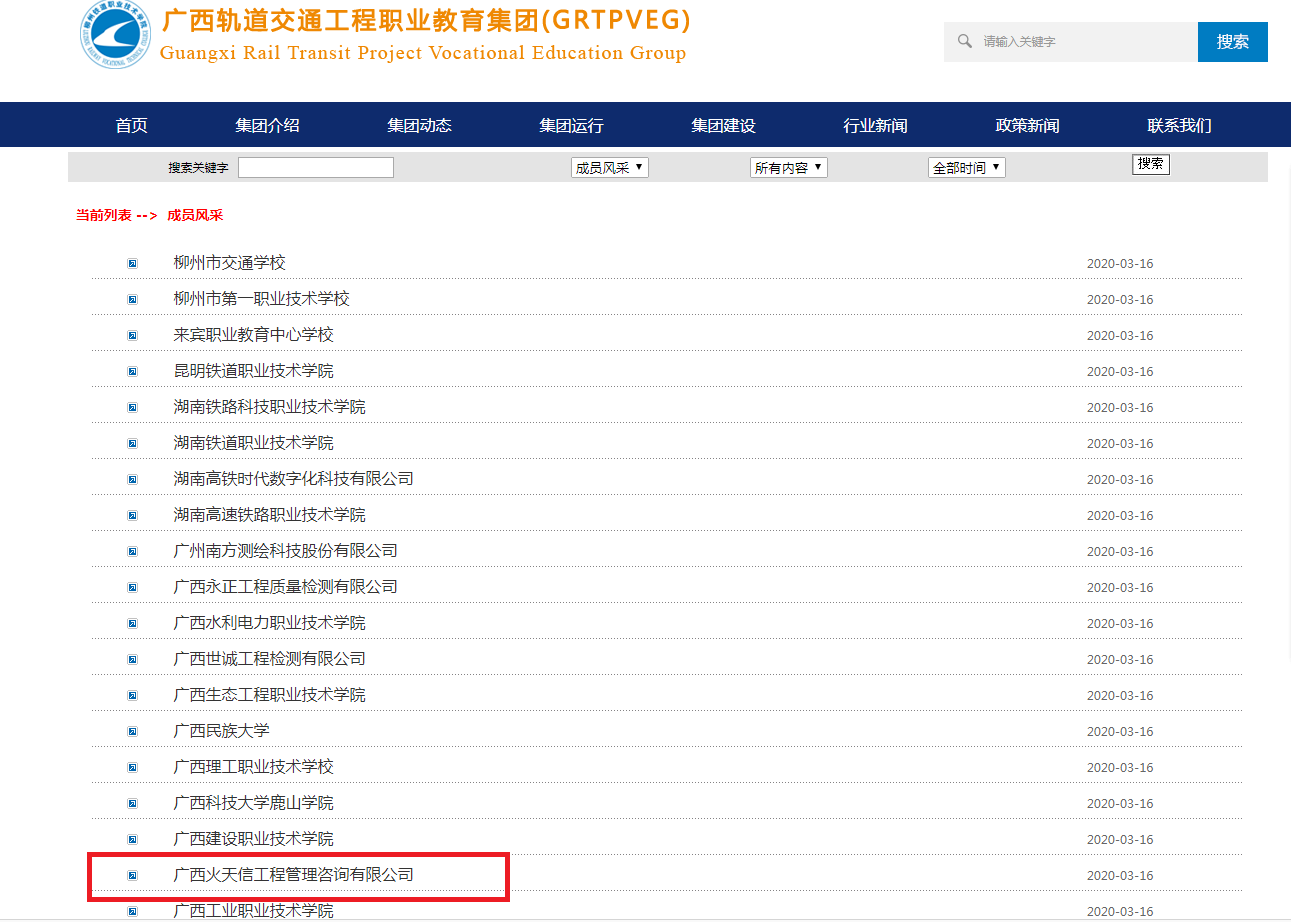This screenshot has width=1291, height=922.
Task: Open the 湖南高铁时代数字化科技有限公司 link
Action: [x=293, y=479]
